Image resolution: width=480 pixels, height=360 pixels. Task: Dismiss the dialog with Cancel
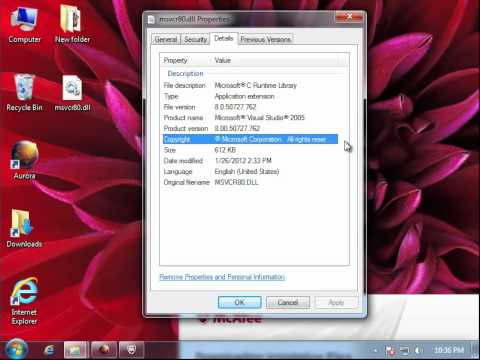pos(288,302)
